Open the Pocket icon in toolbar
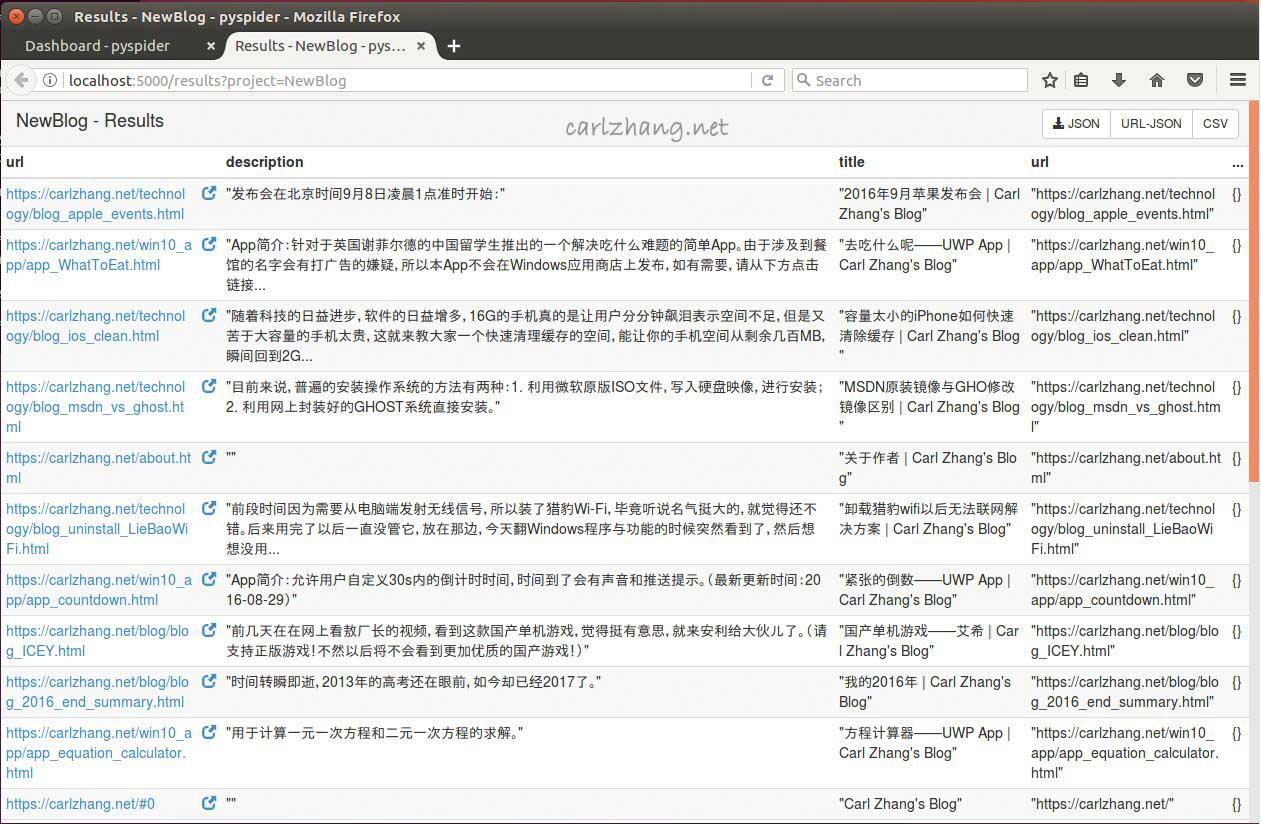 (x=1195, y=80)
